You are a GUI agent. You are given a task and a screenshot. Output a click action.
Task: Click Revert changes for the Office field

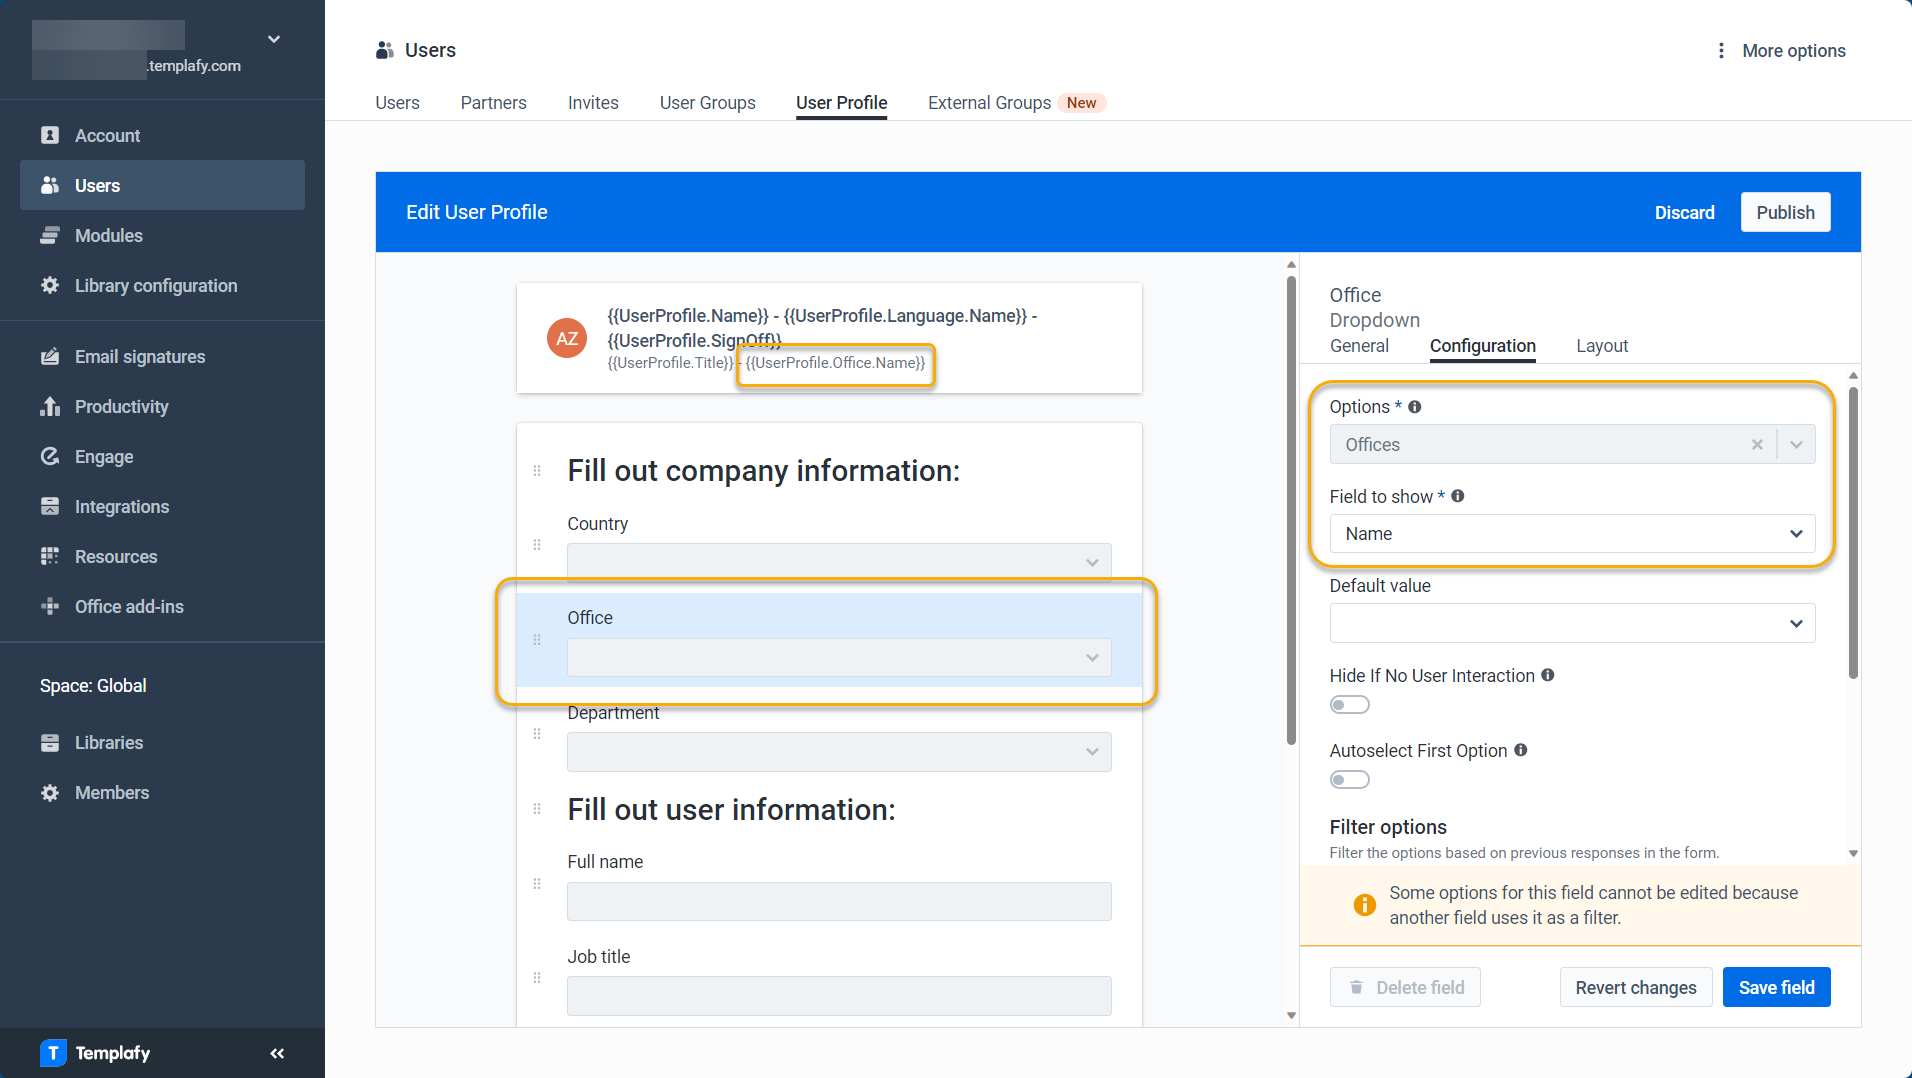tap(1636, 987)
